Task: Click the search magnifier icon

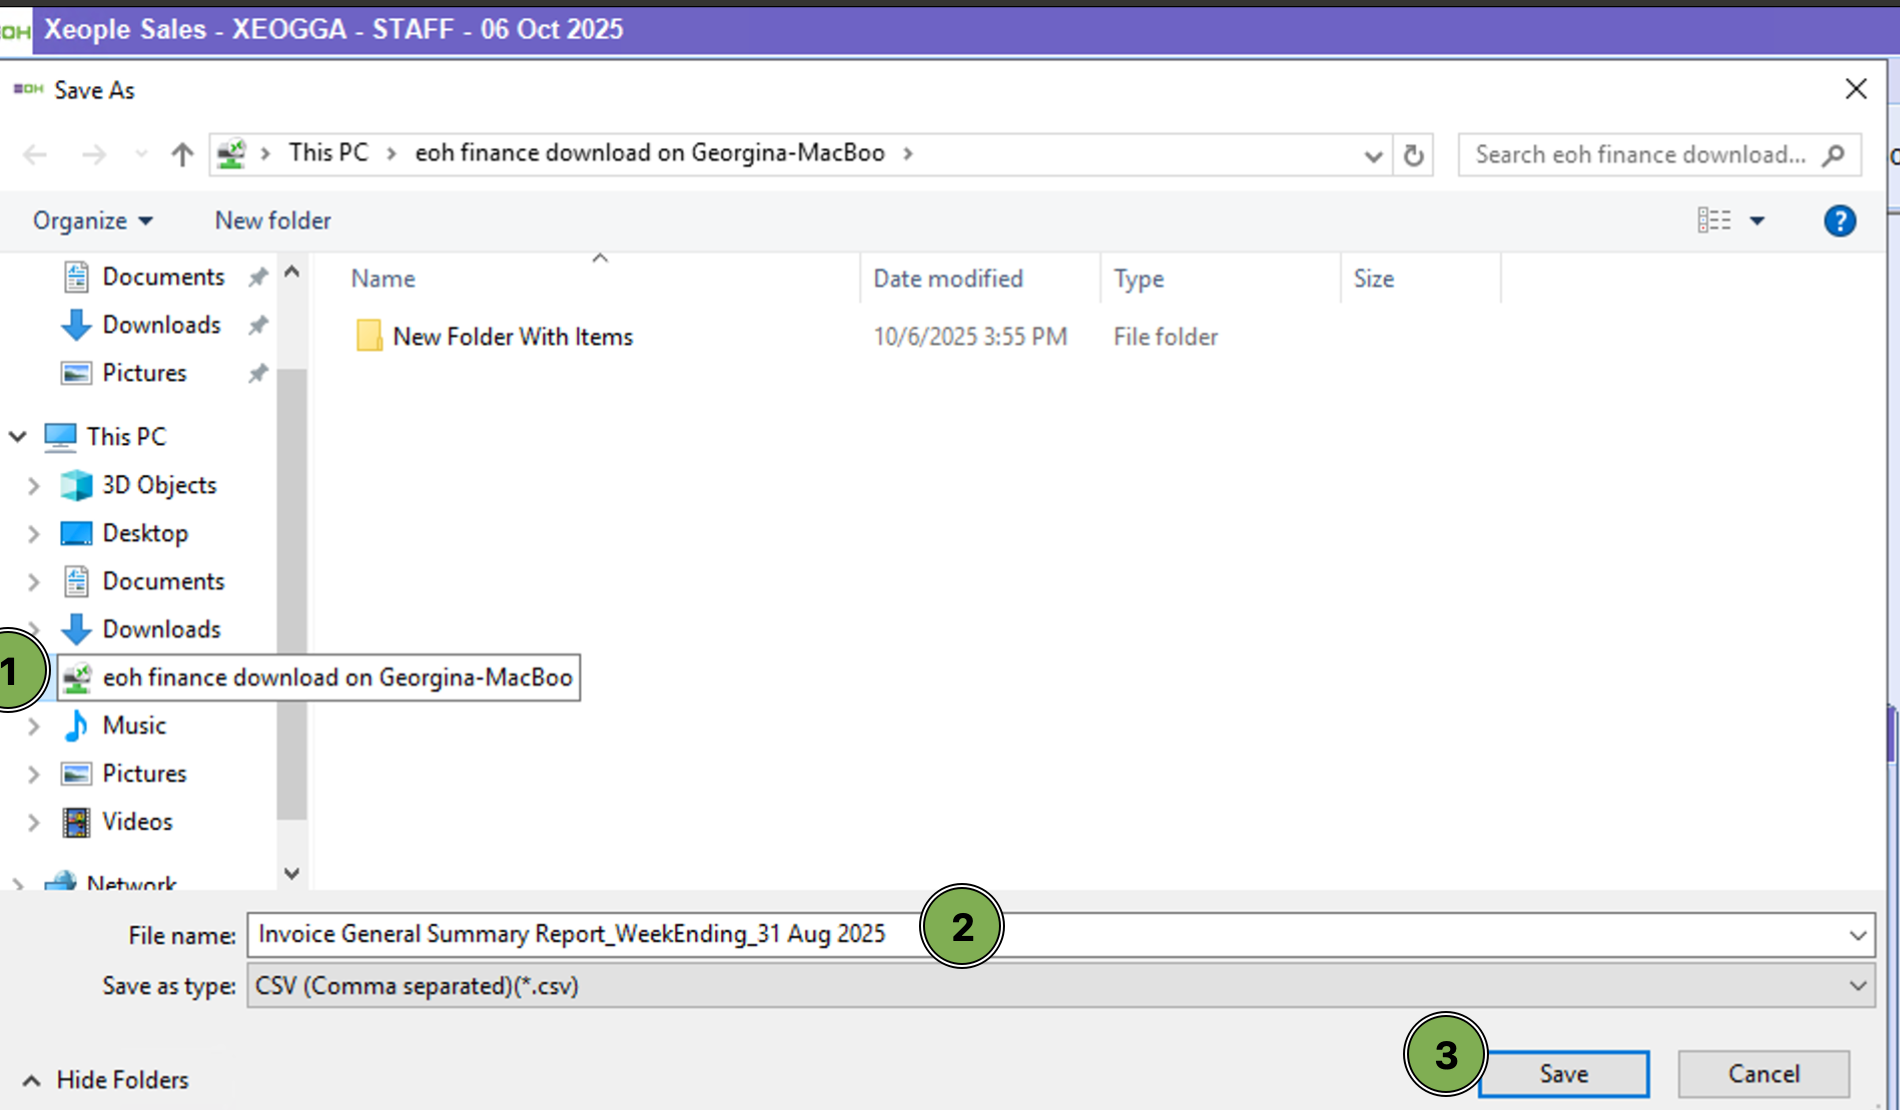Action: [x=1833, y=155]
